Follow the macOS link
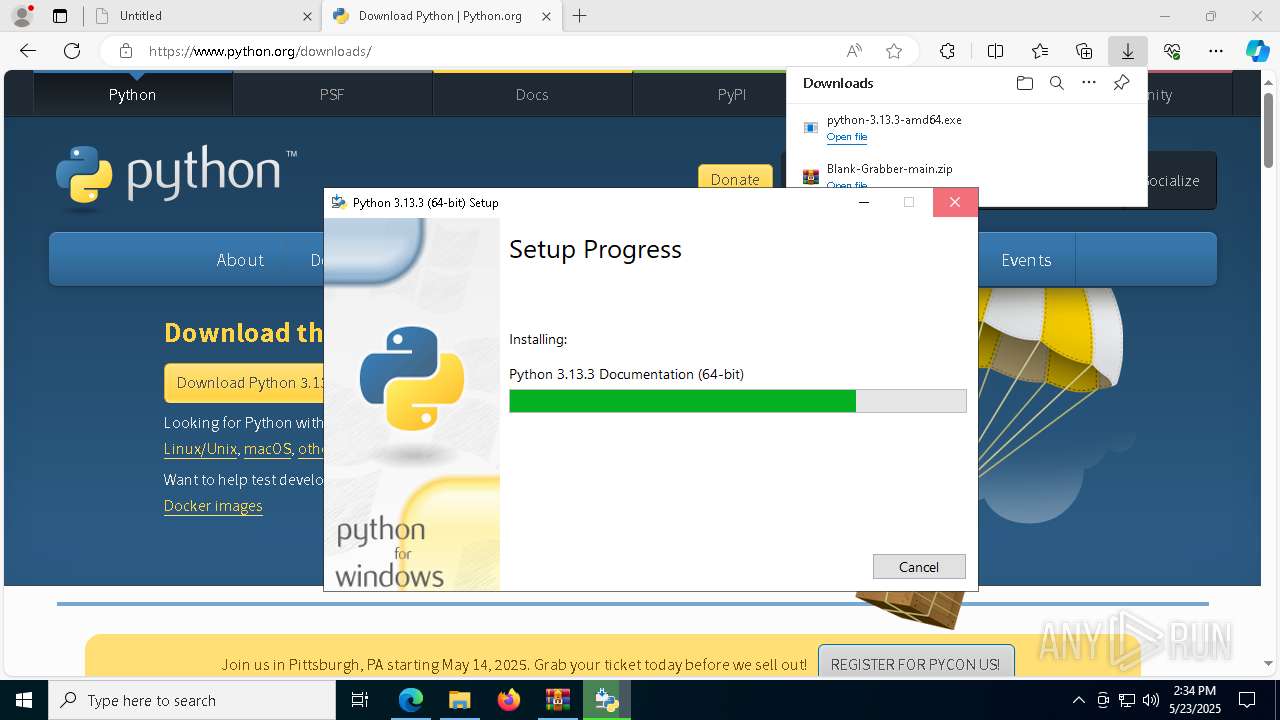This screenshot has width=1280, height=720. coord(267,449)
